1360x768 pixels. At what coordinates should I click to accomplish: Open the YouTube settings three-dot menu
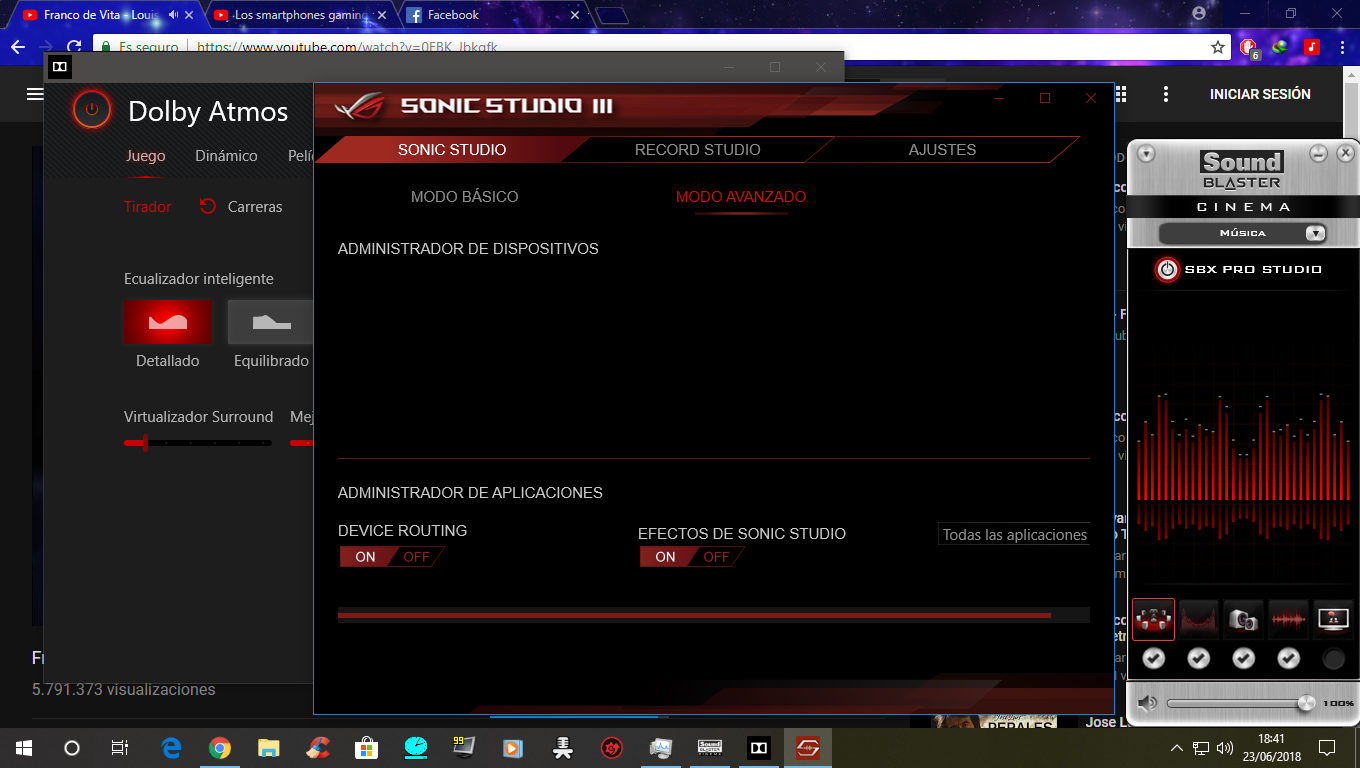(x=1166, y=94)
